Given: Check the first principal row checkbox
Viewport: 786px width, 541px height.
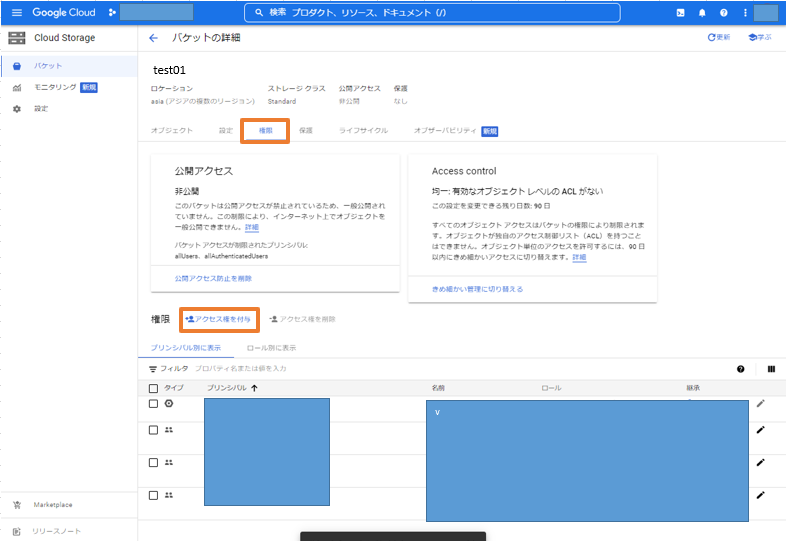Looking at the screenshot, I should click(x=153, y=404).
